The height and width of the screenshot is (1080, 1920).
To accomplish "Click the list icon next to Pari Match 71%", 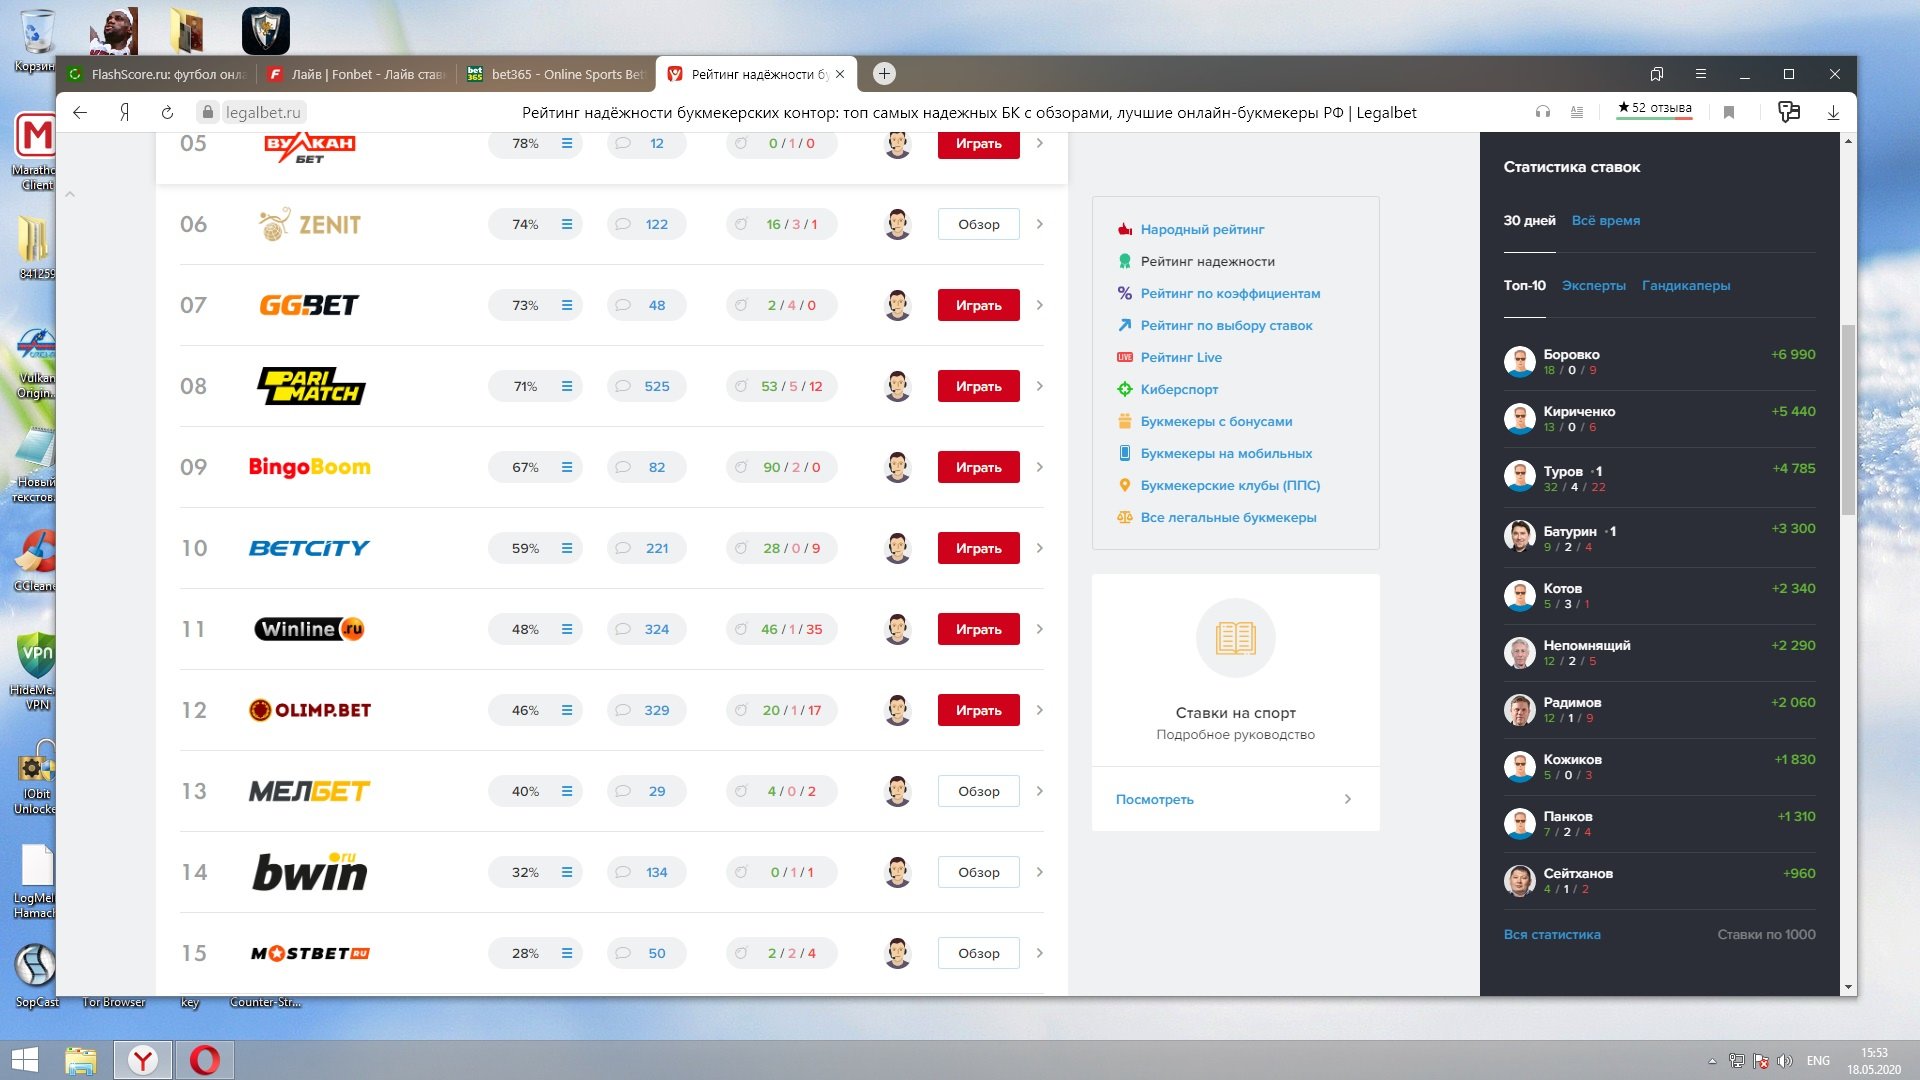I will point(567,386).
